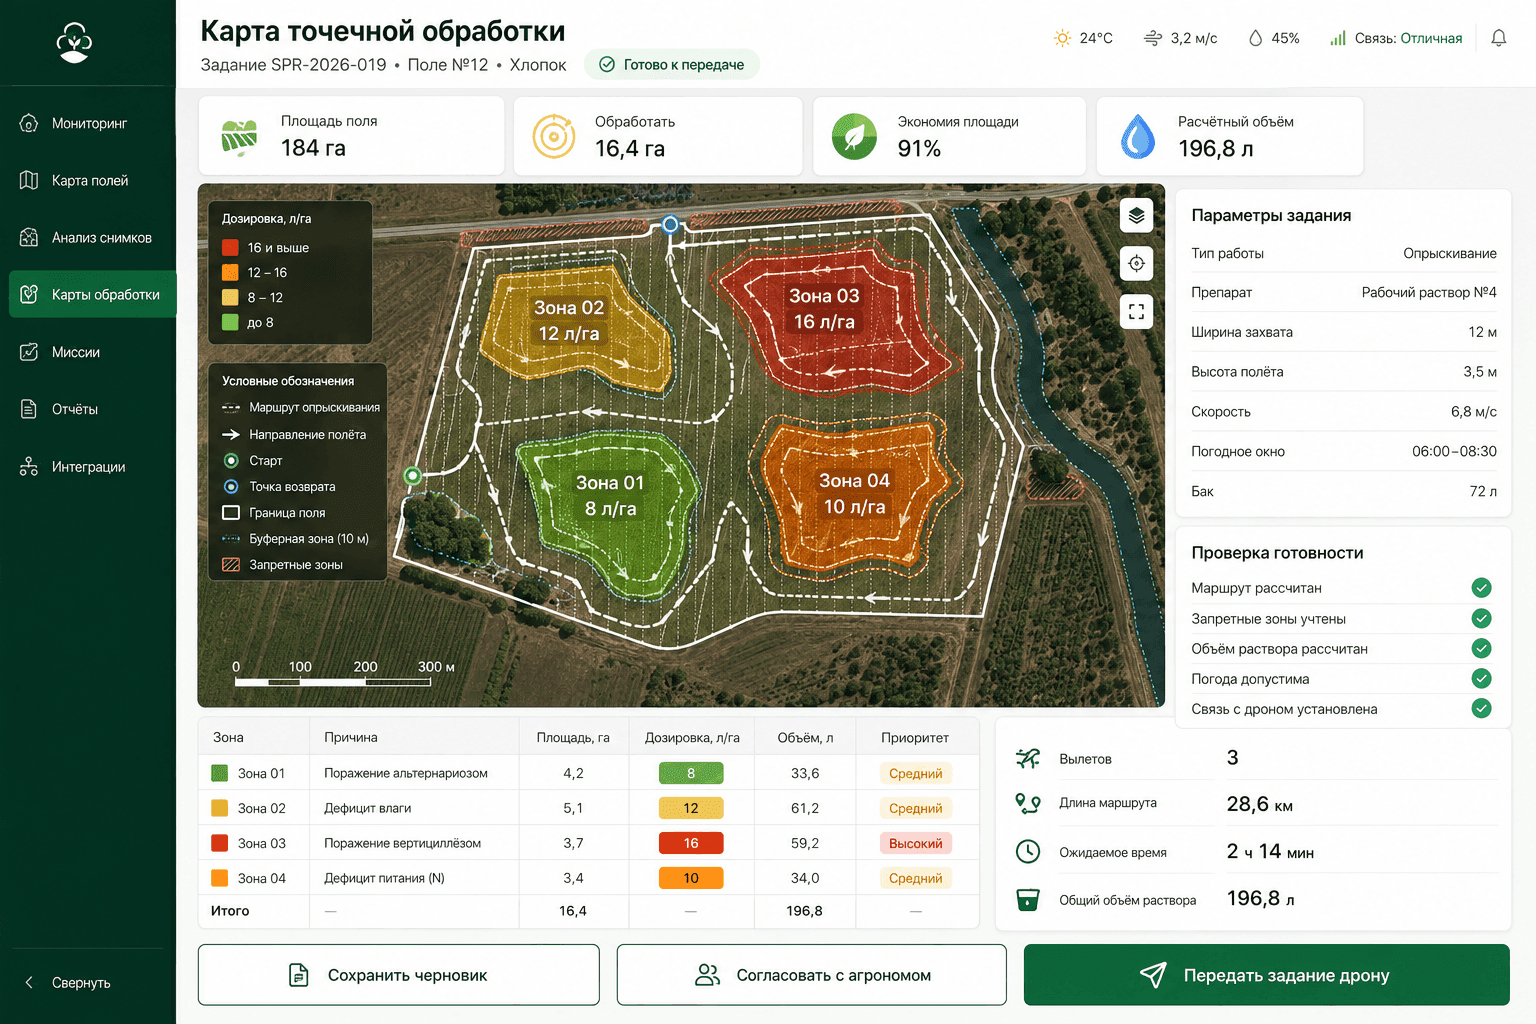1536x1024 pixels.
Task: Click Передать задание дрону button
Action: pos(1267,975)
